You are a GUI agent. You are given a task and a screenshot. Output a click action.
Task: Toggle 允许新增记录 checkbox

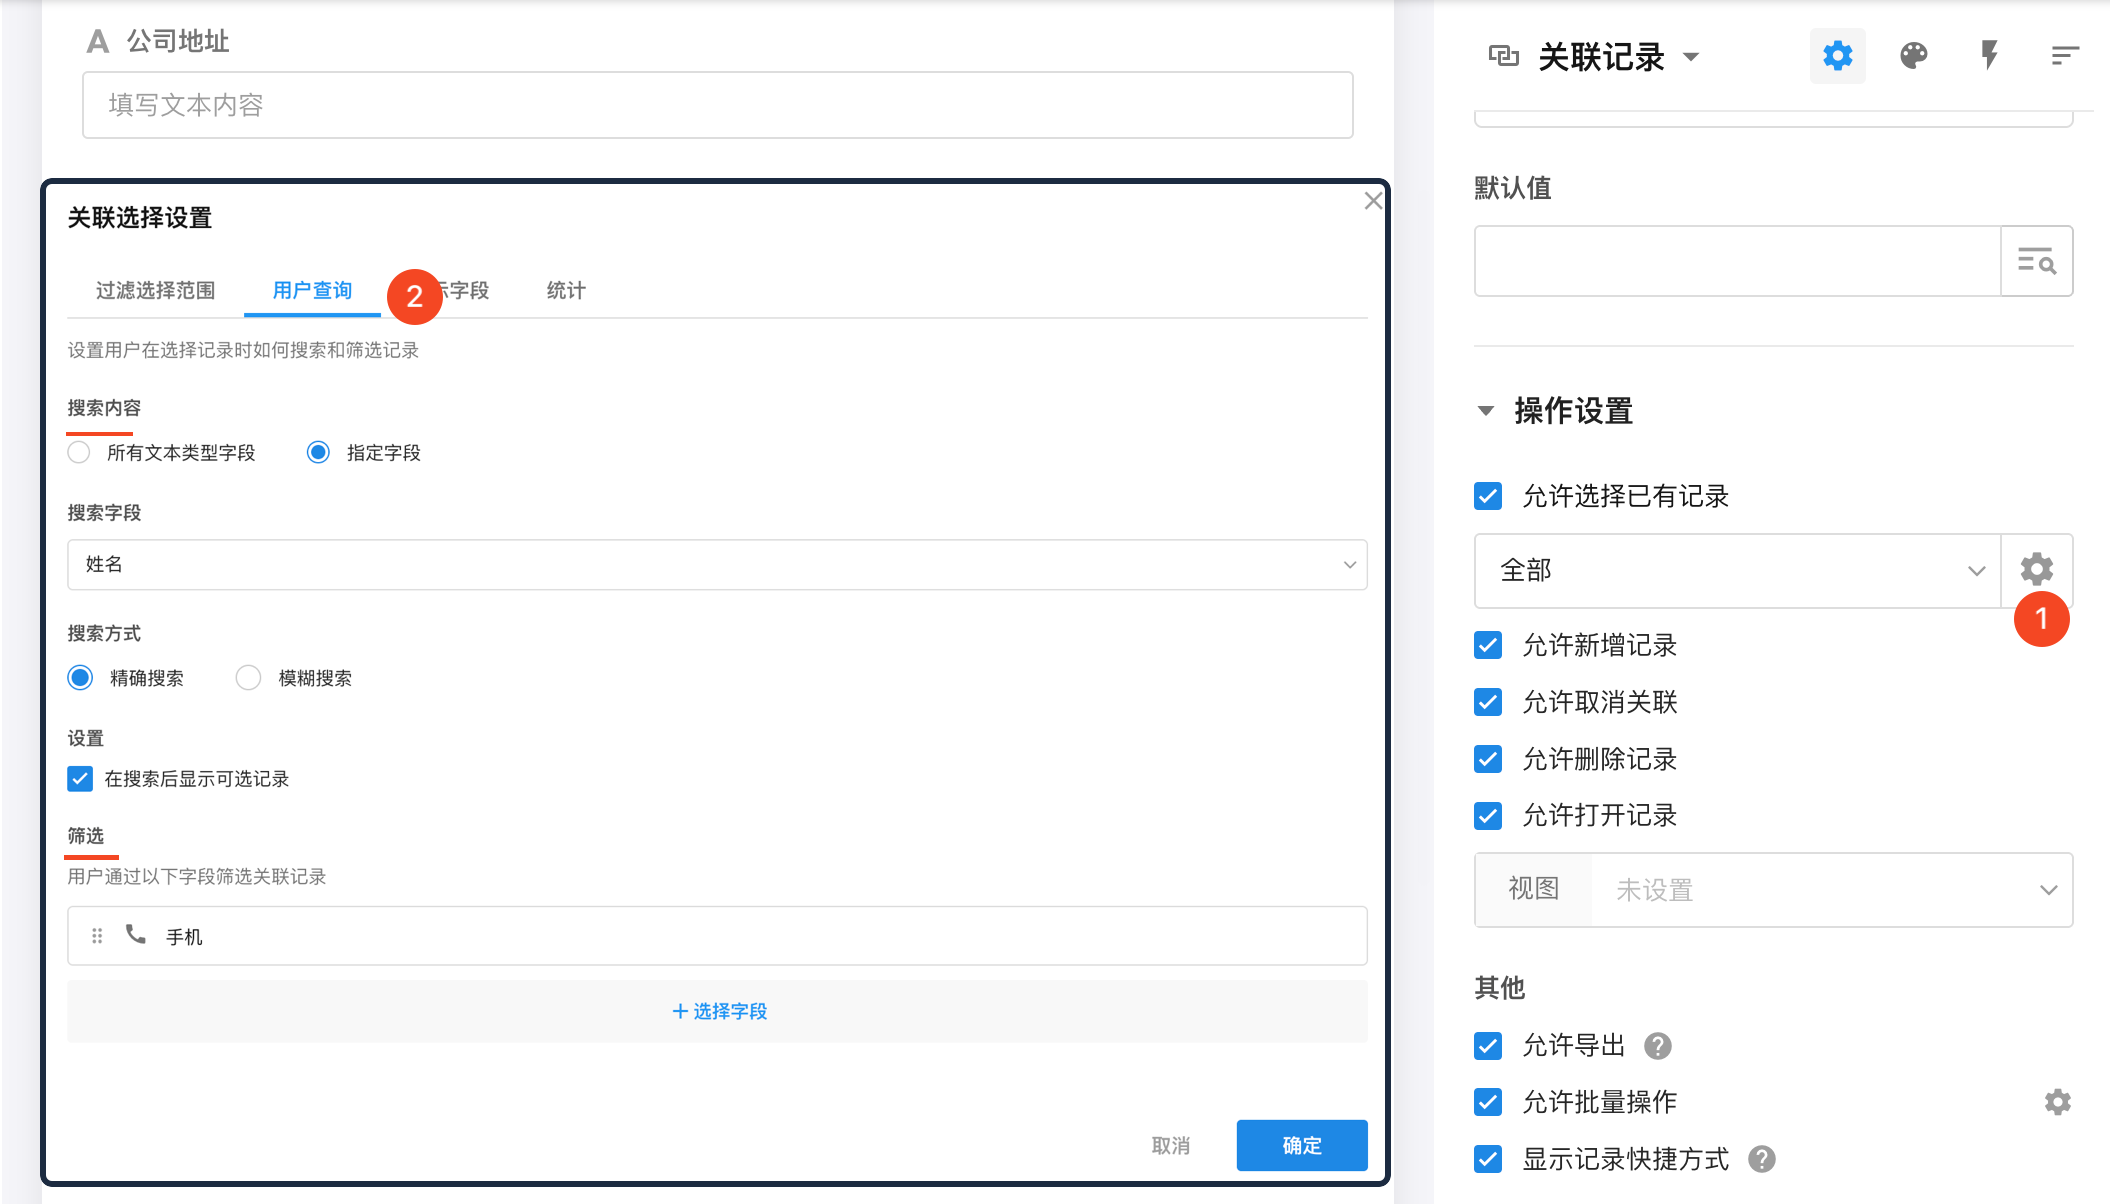point(1488,646)
